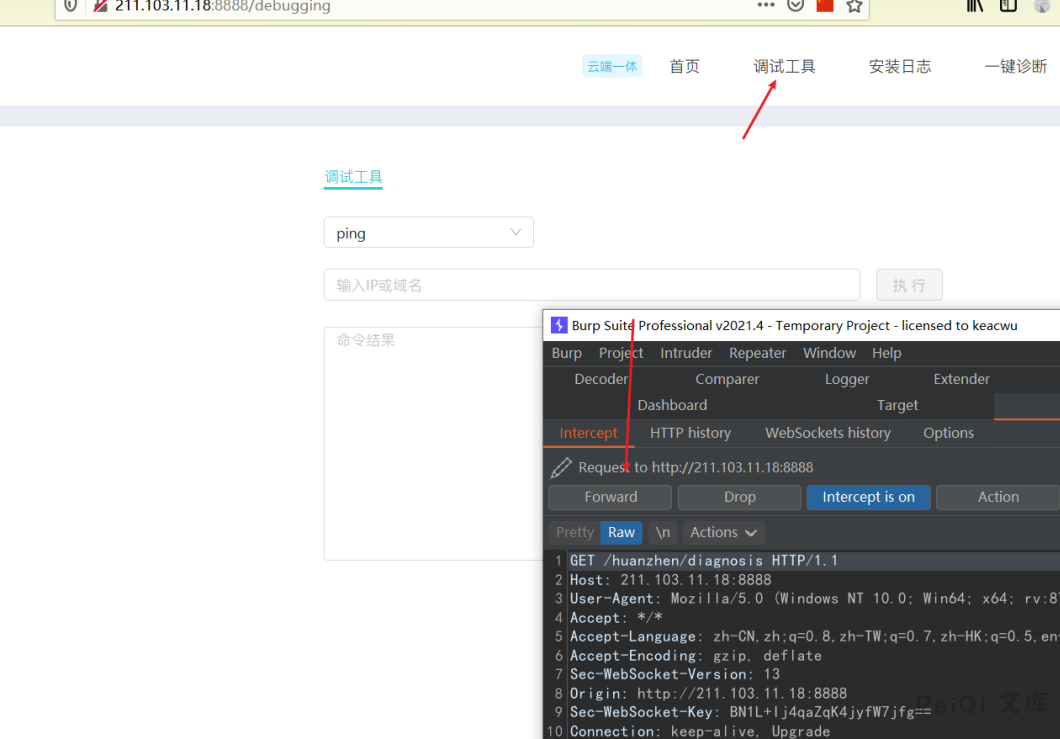This screenshot has height=739, width=1060.
Task: Open the Action menu button in Intercept
Action: 997,497
